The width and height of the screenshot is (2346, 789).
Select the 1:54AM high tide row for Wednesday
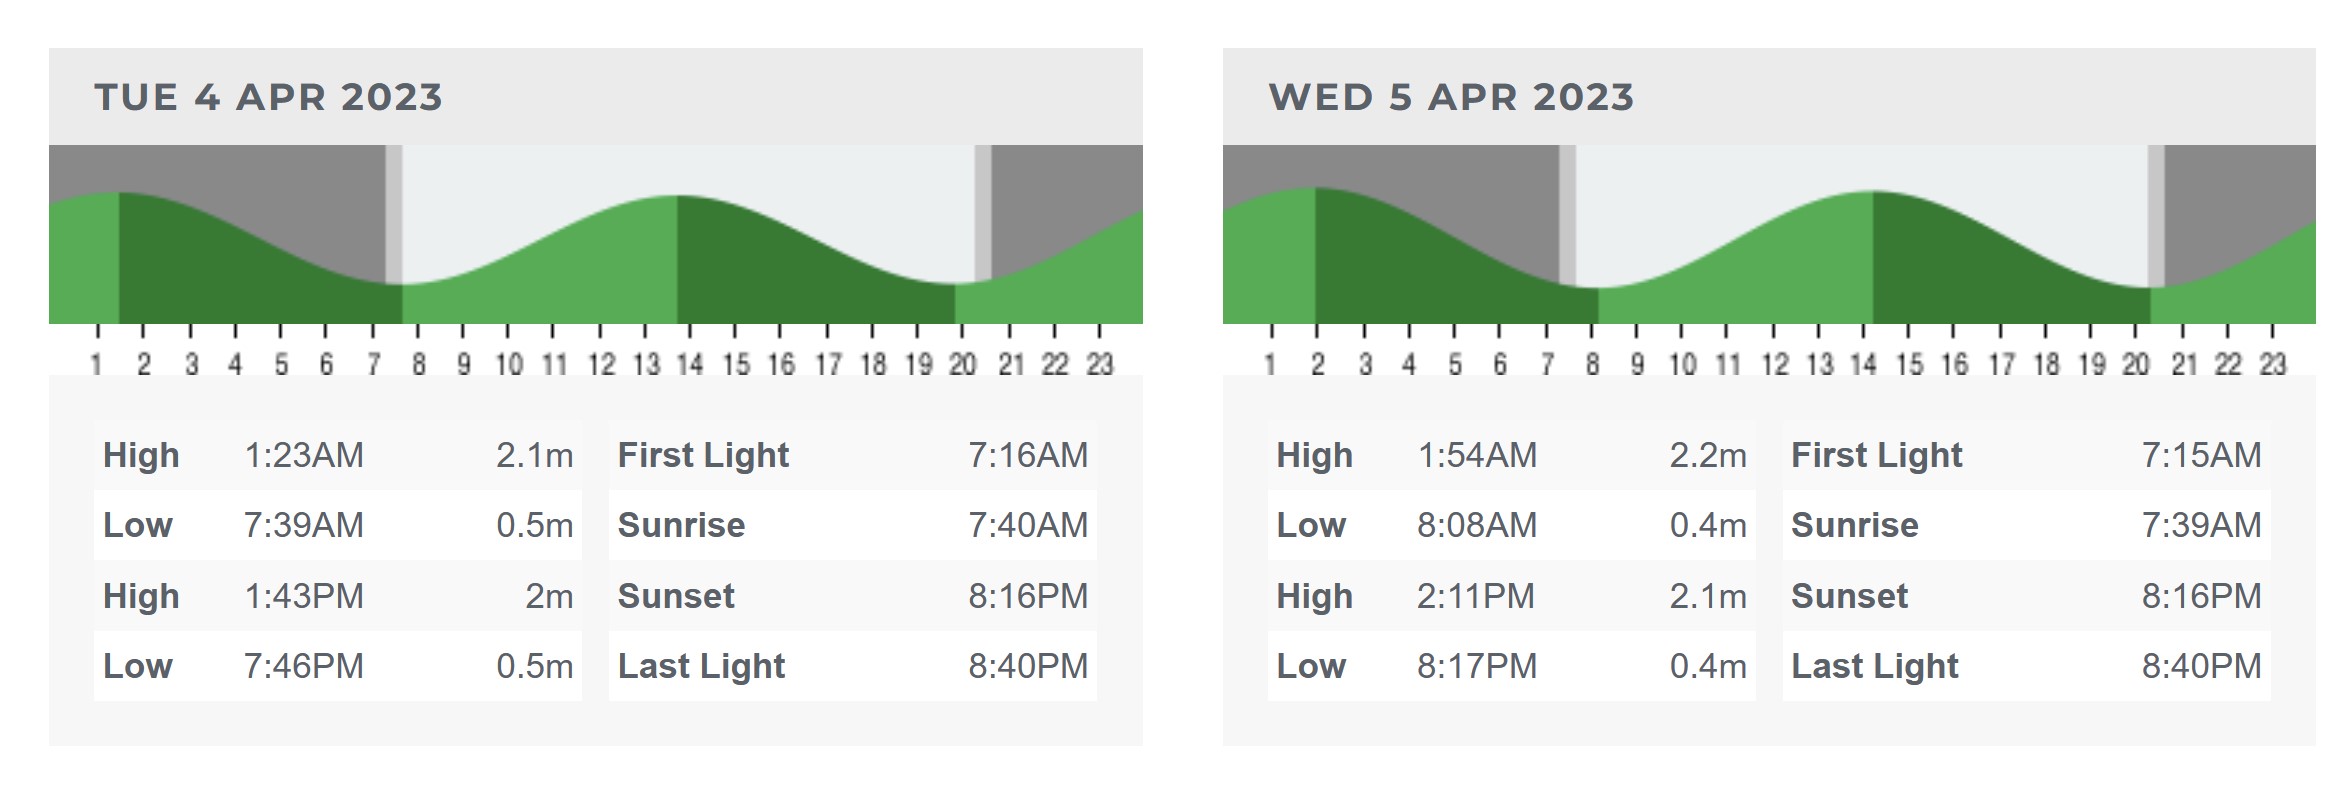tap(1511, 455)
